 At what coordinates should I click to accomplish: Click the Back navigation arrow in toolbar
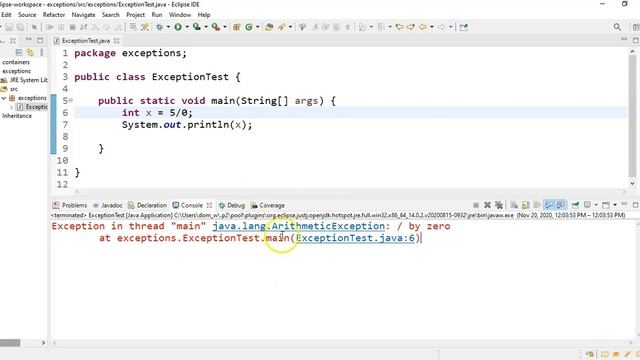pyautogui.click(x=422, y=27)
